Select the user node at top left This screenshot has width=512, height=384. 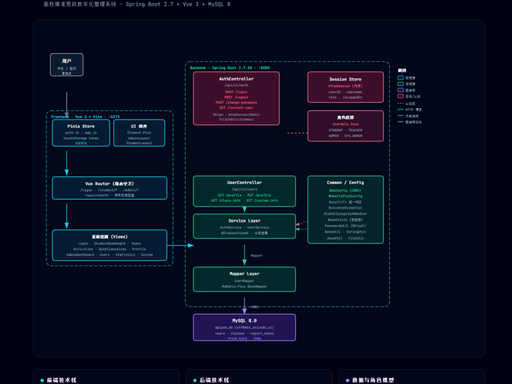67,65
